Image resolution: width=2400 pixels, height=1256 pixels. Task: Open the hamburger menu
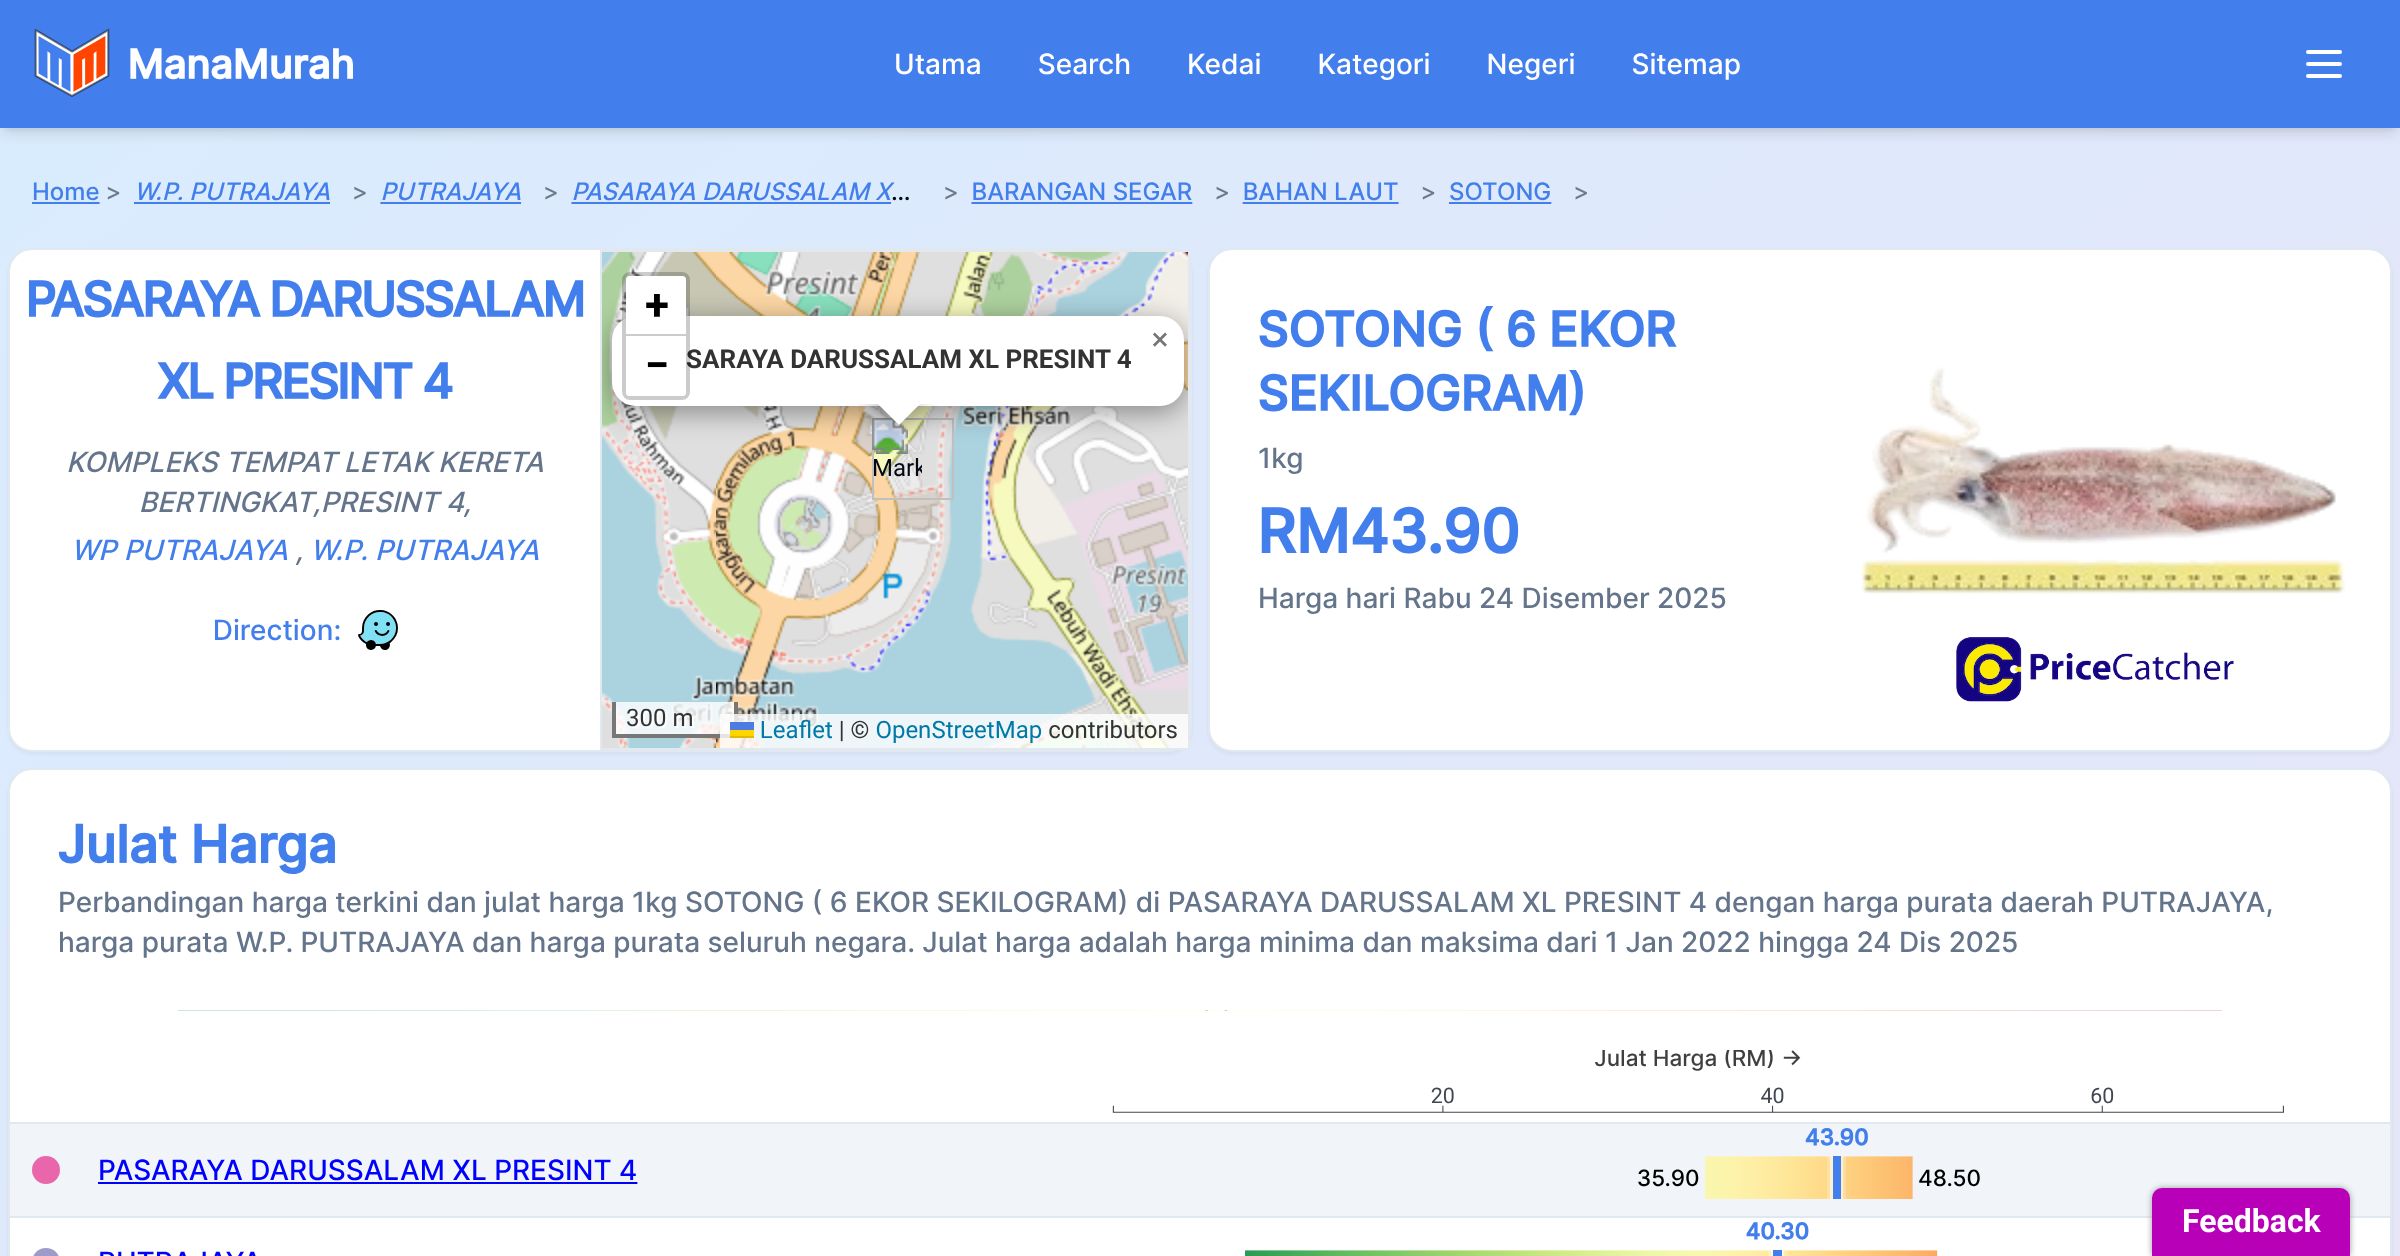pyautogui.click(x=2323, y=64)
